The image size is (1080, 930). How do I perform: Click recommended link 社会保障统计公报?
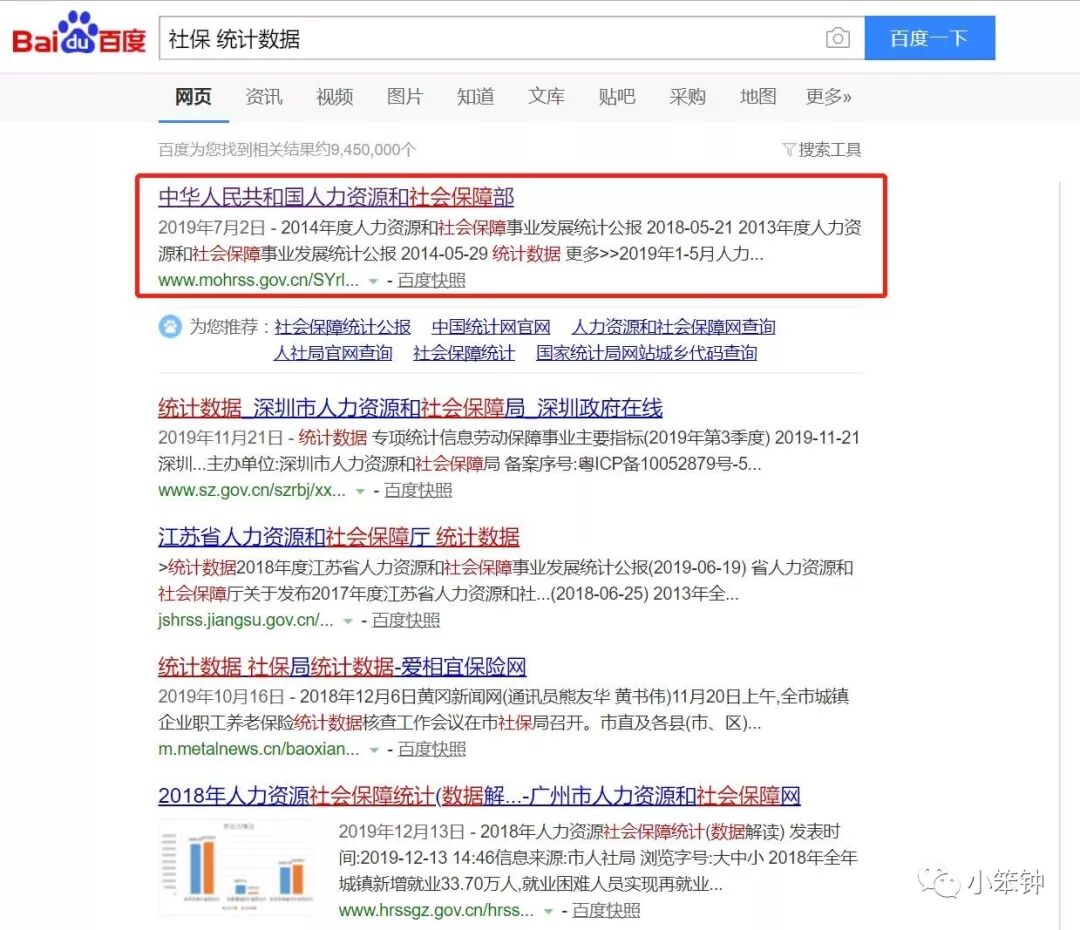coord(342,327)
